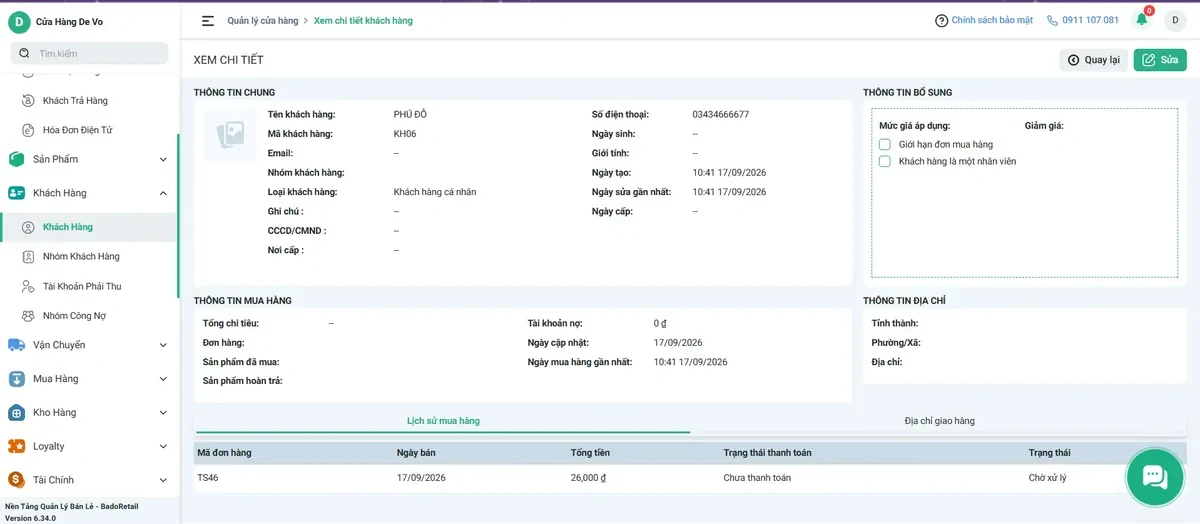Click Chưa thanh toán status cell
This screenshot has height=524, width=1200.
757,478
